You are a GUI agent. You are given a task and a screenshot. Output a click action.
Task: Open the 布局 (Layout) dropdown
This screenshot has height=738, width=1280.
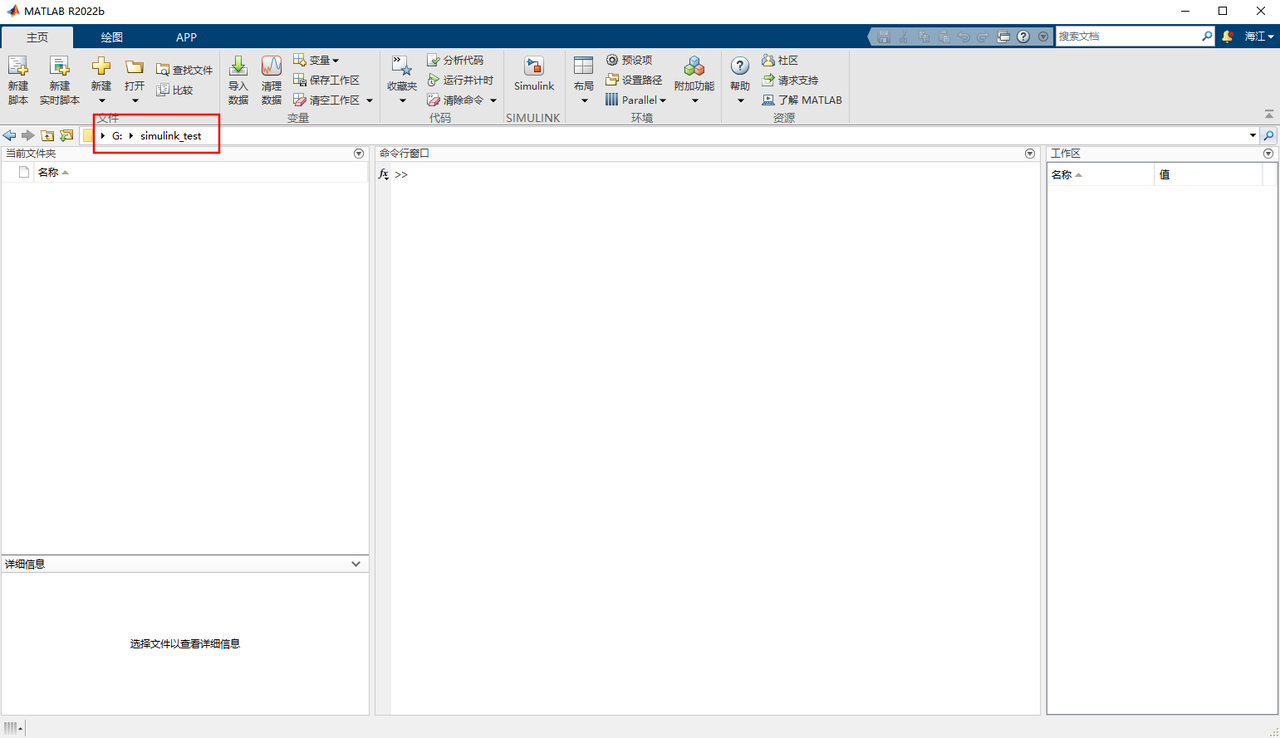pyautogui.click(x=584, y=80)
